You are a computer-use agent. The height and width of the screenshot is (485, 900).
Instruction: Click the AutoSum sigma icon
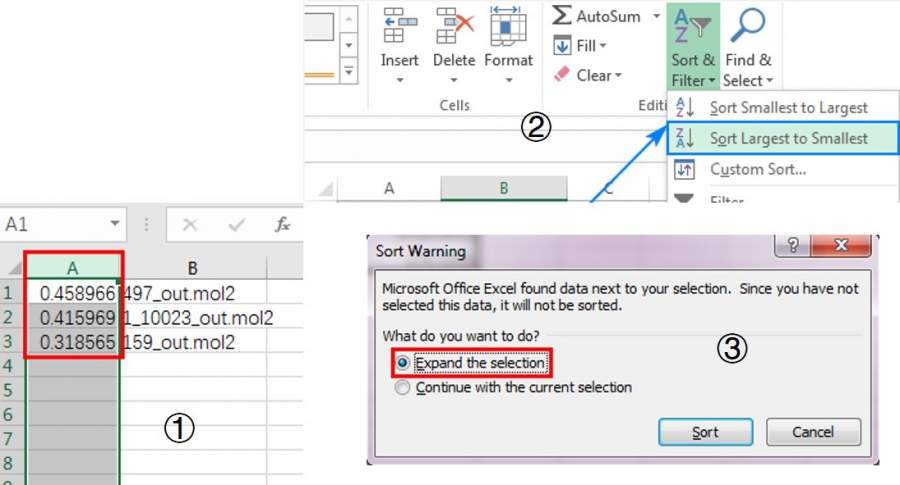point(563,16)
